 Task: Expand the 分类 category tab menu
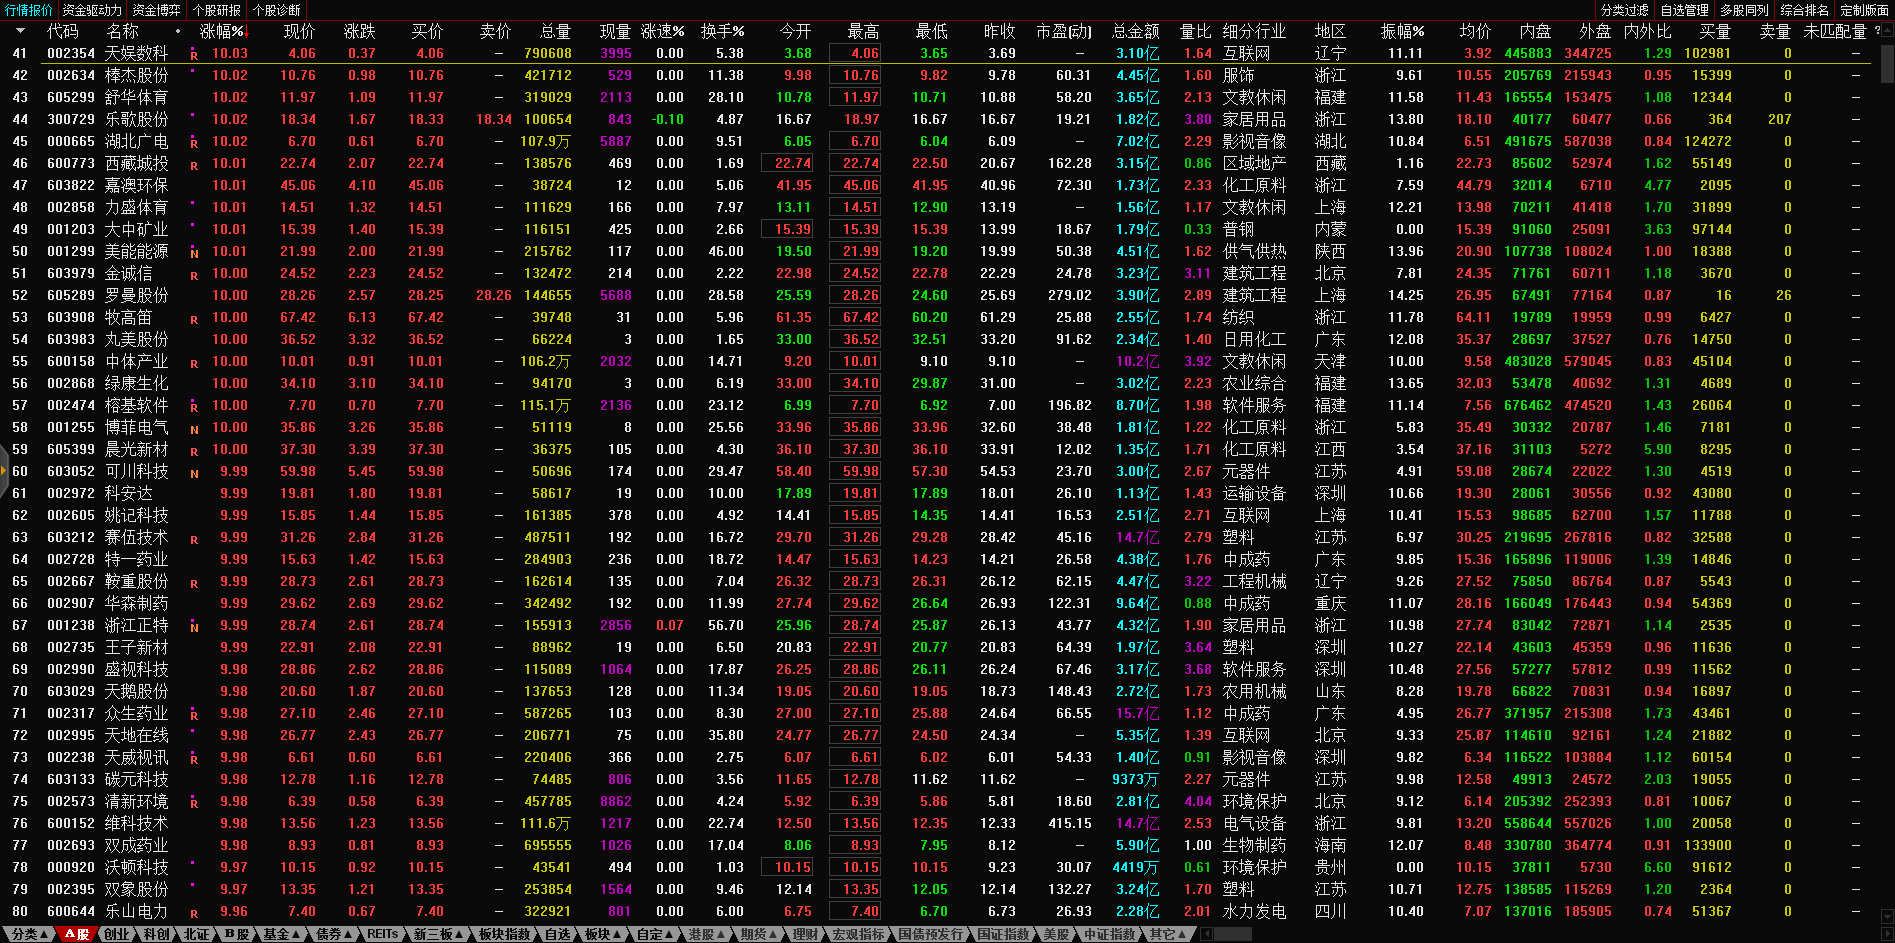[29, 934]
